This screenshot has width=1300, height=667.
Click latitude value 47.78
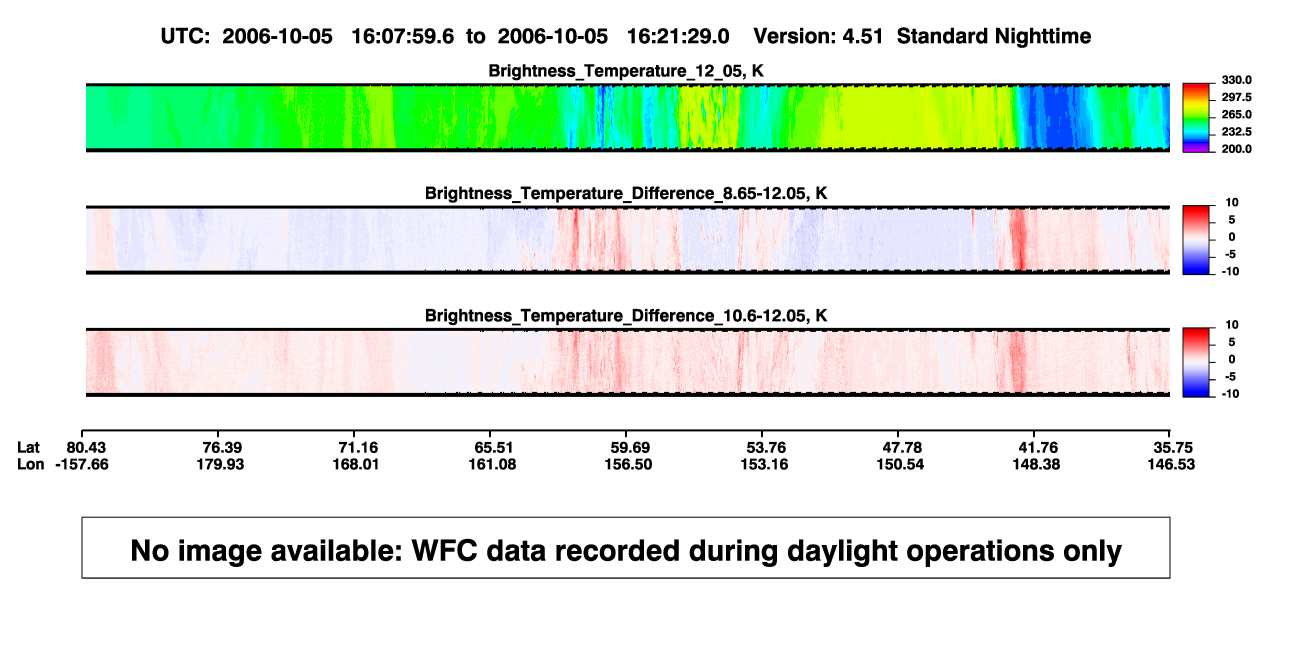pos(900,446)
